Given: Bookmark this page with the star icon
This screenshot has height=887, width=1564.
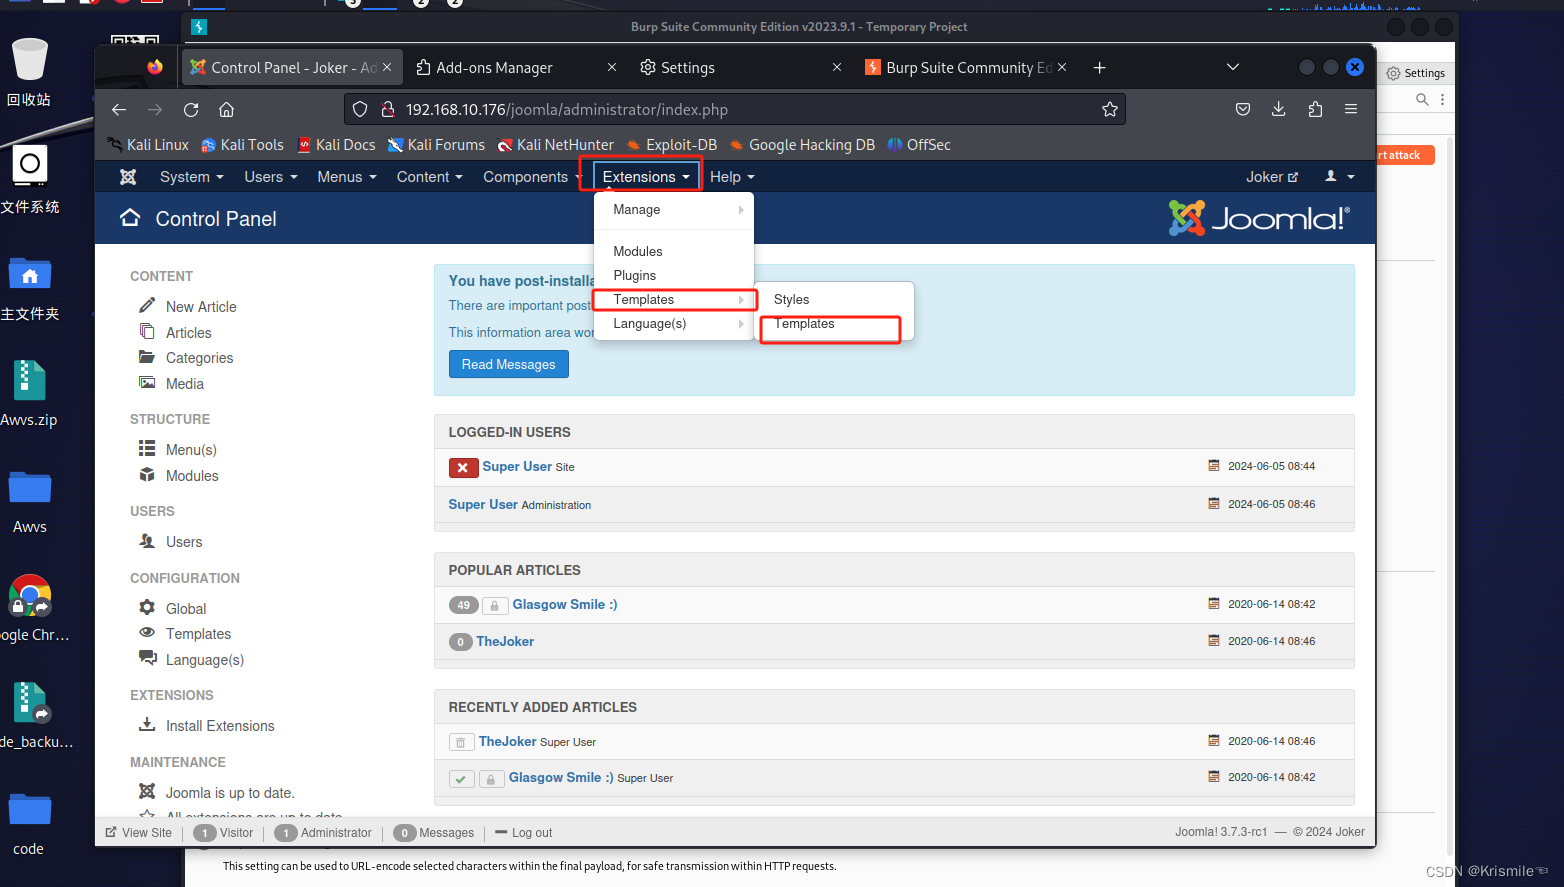Looking at the screenshot, I should click(x=1110, y=110).
